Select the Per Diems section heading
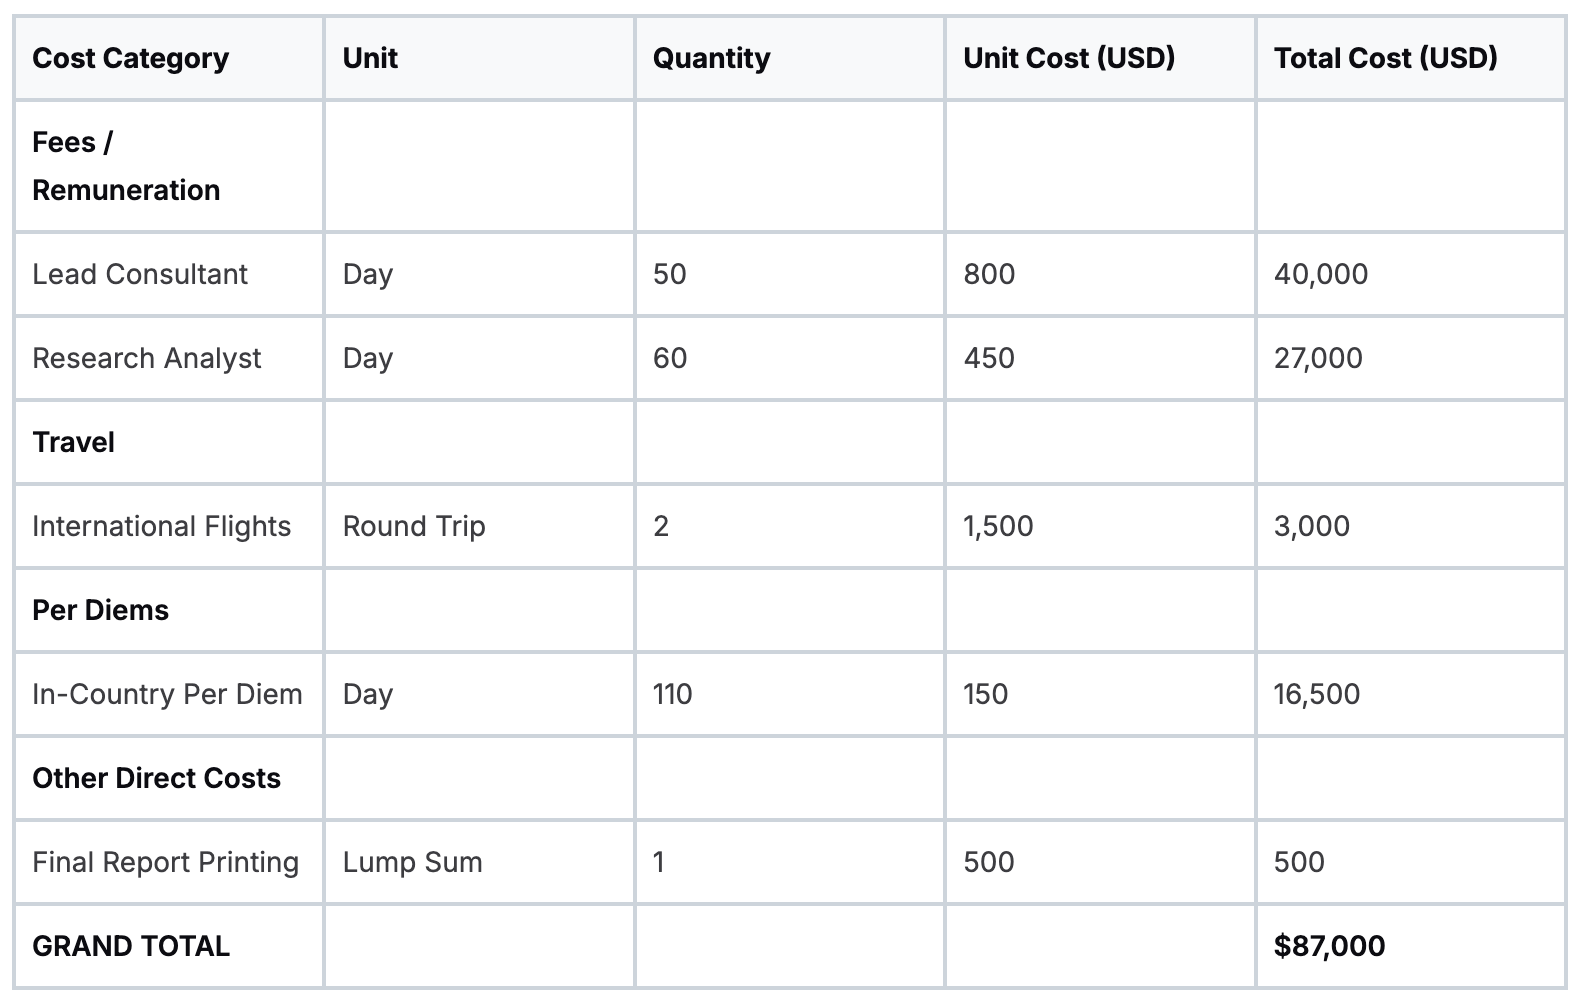The width and height of the screenshot is (1580, 1004). [100, 610]
